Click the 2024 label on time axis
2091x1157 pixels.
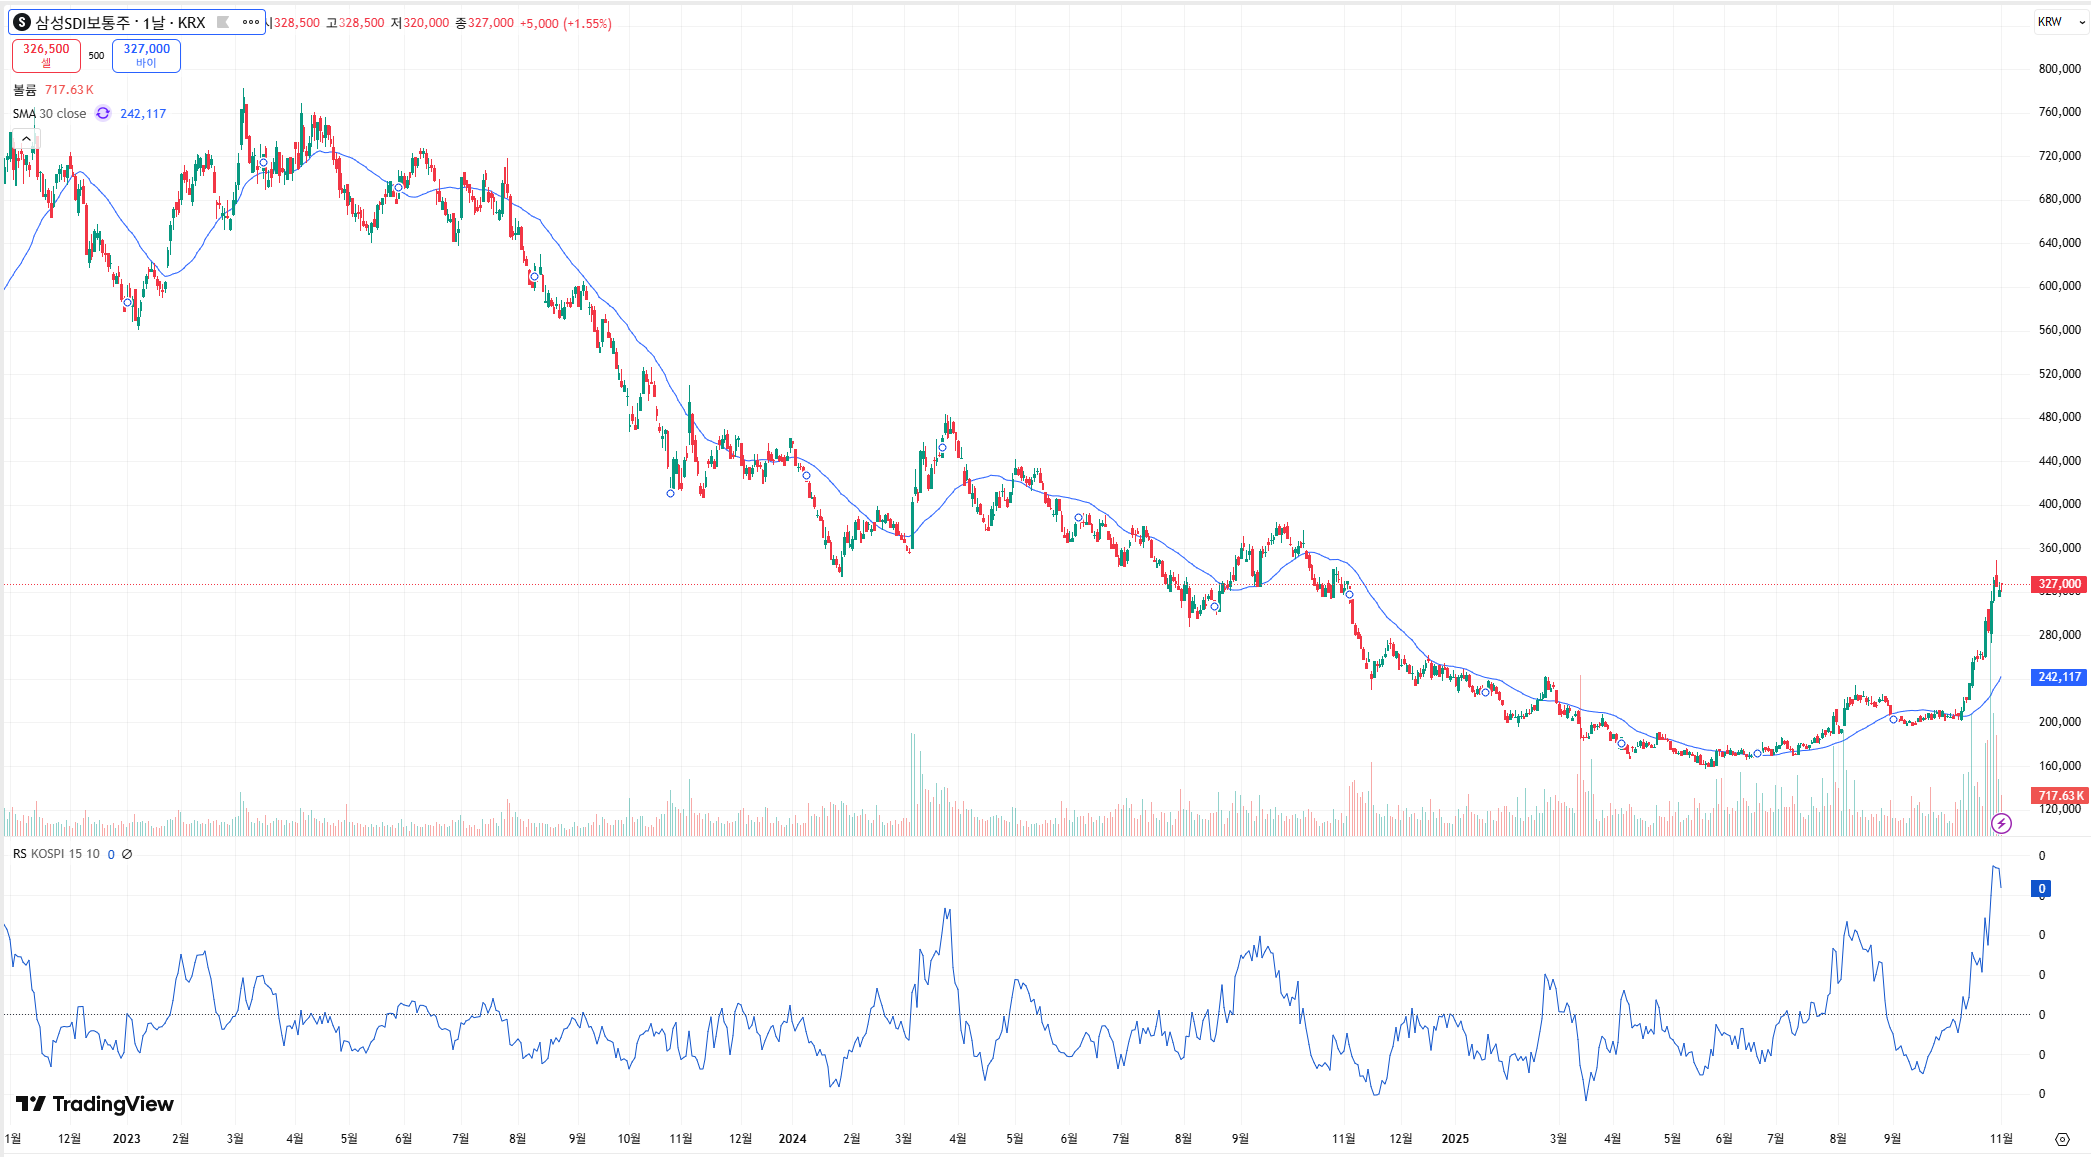[792, 1139]
